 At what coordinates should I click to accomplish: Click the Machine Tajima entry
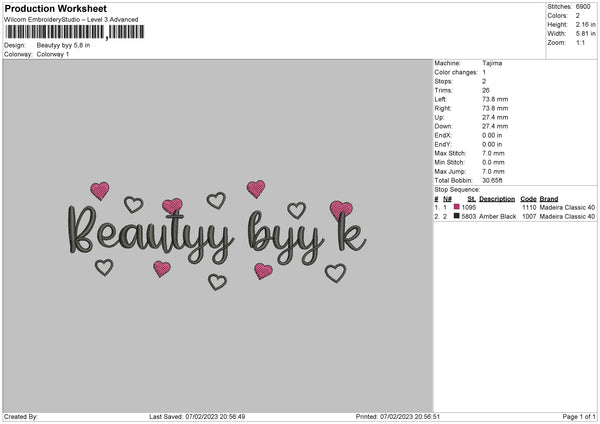[492, 63]
